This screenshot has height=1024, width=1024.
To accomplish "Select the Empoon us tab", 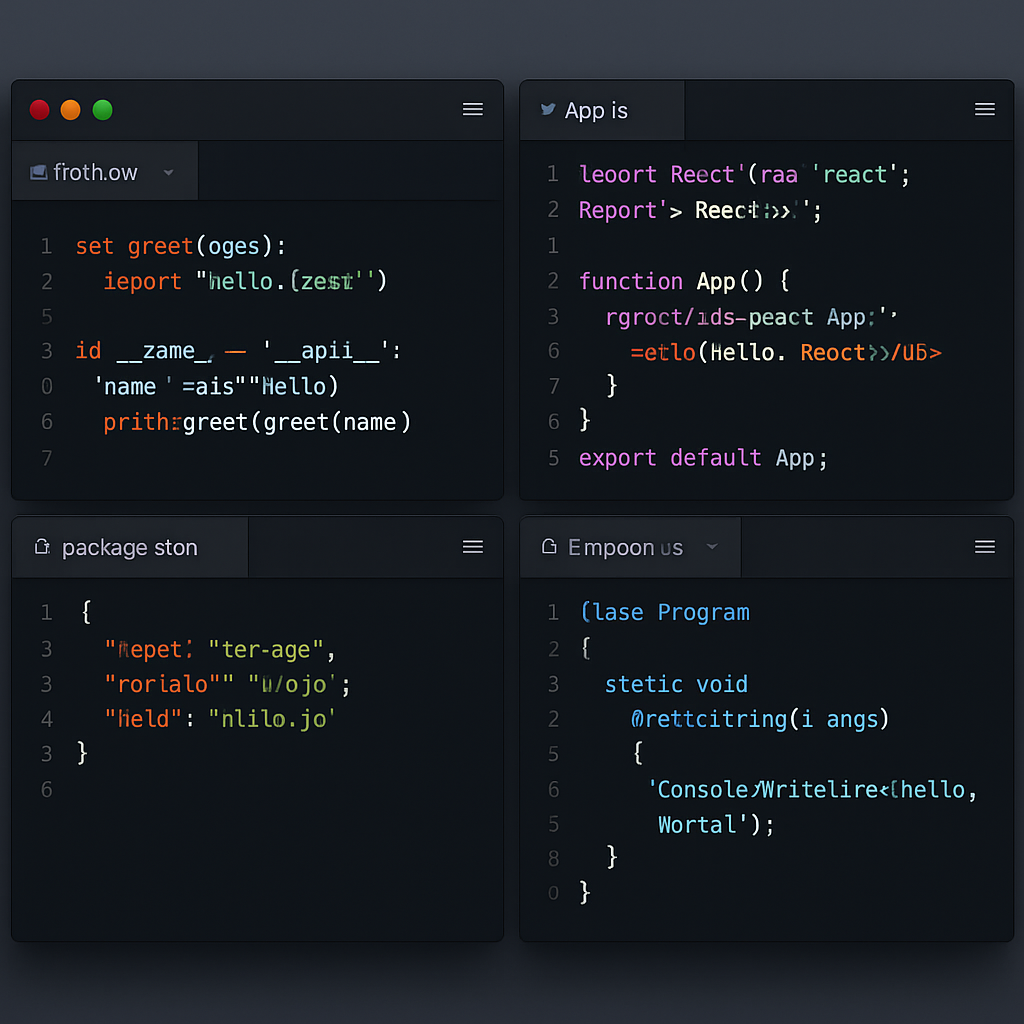I will tap(630, 547).
